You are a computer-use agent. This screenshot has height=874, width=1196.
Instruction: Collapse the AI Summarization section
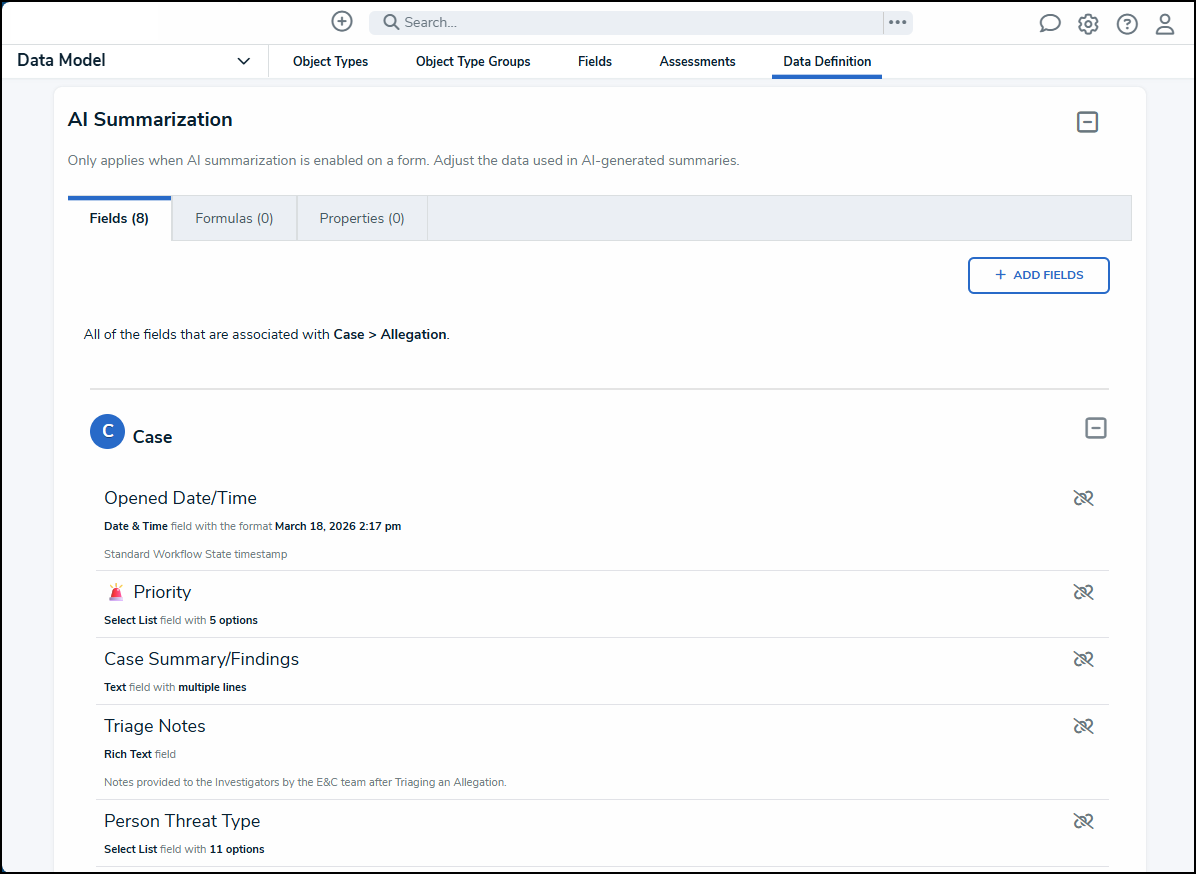(1087, 122)
